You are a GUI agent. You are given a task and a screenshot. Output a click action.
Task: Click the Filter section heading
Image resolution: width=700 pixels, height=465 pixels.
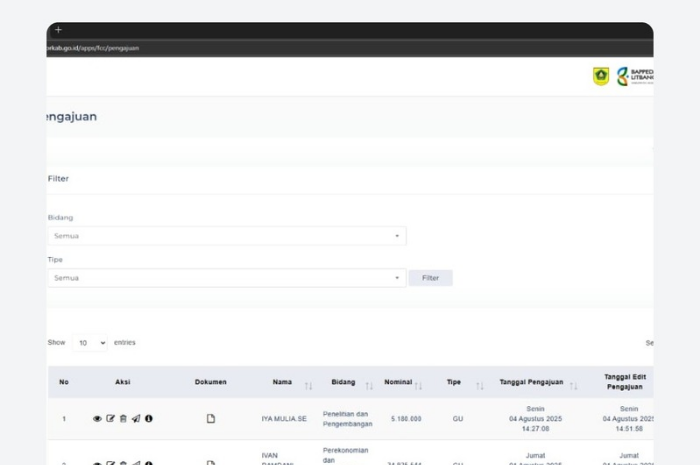coord(58,179)
